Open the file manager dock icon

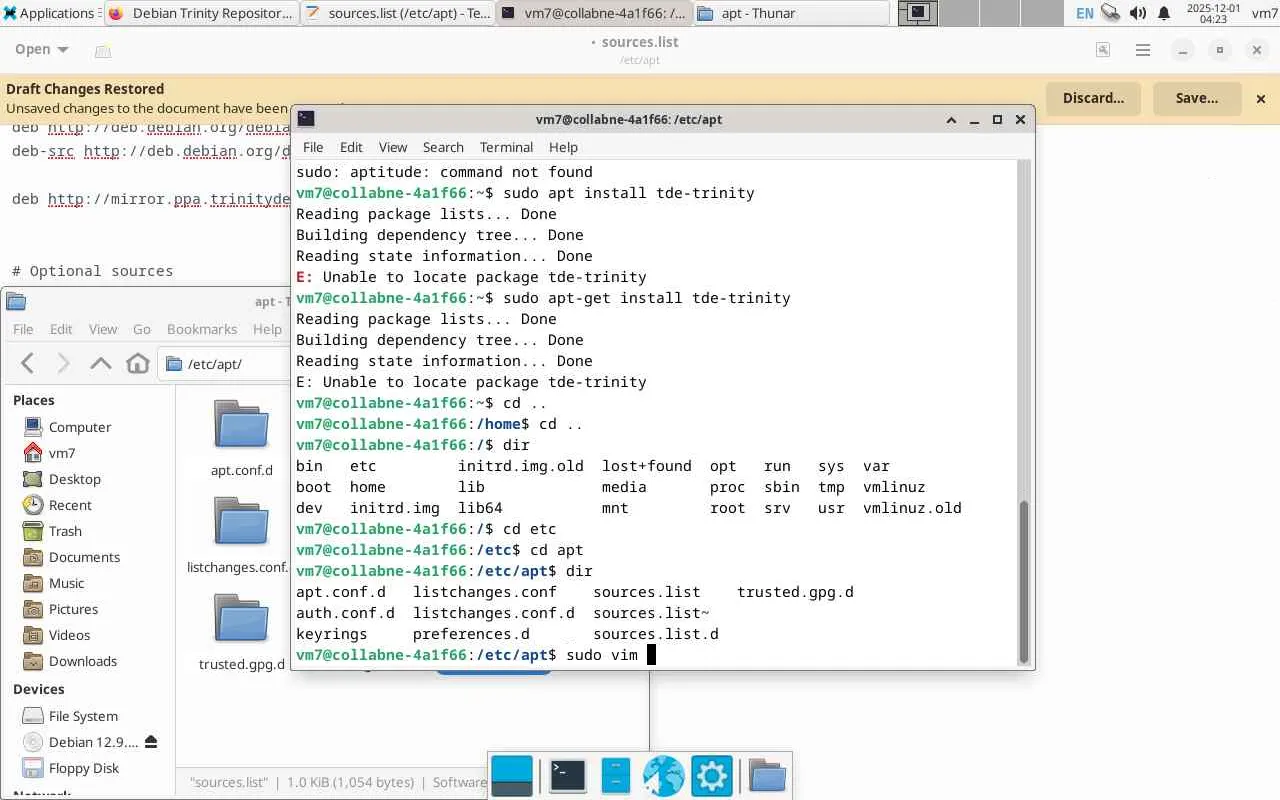click(616, 775)
